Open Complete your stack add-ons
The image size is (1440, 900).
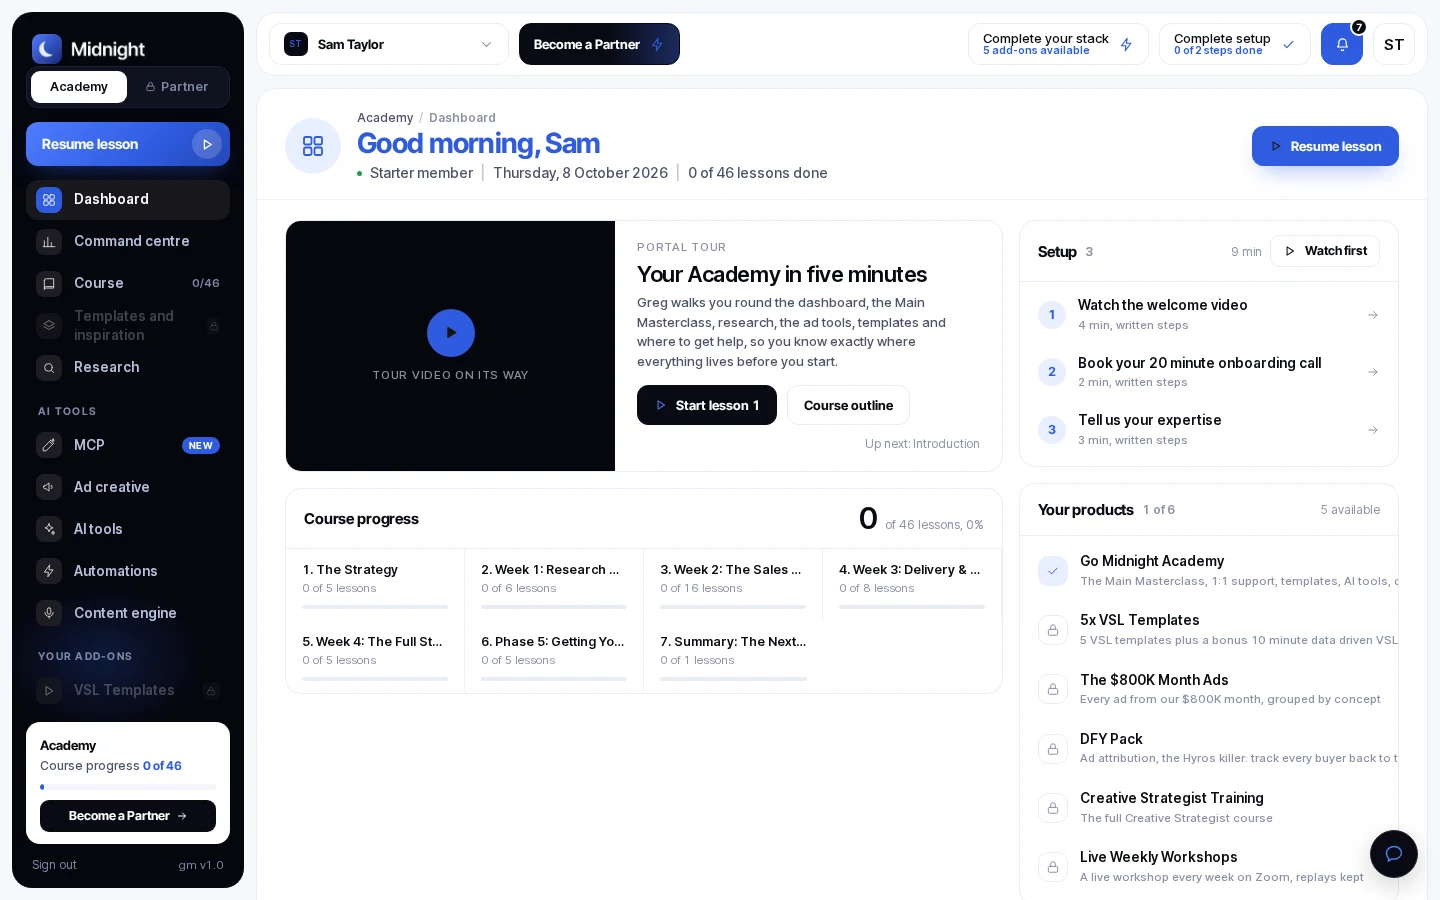coord(1058,44)
